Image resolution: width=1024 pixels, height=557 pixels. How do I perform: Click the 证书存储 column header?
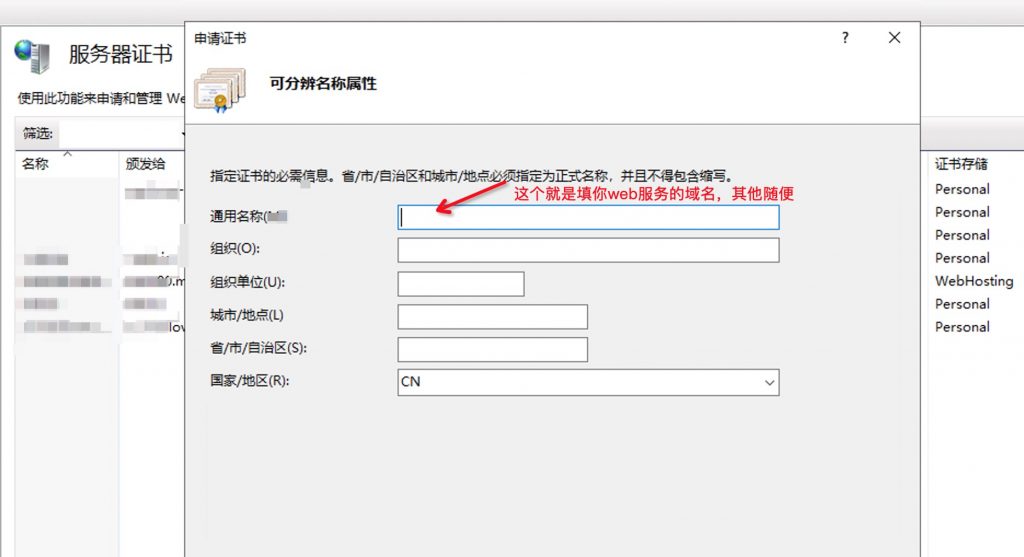961,164
